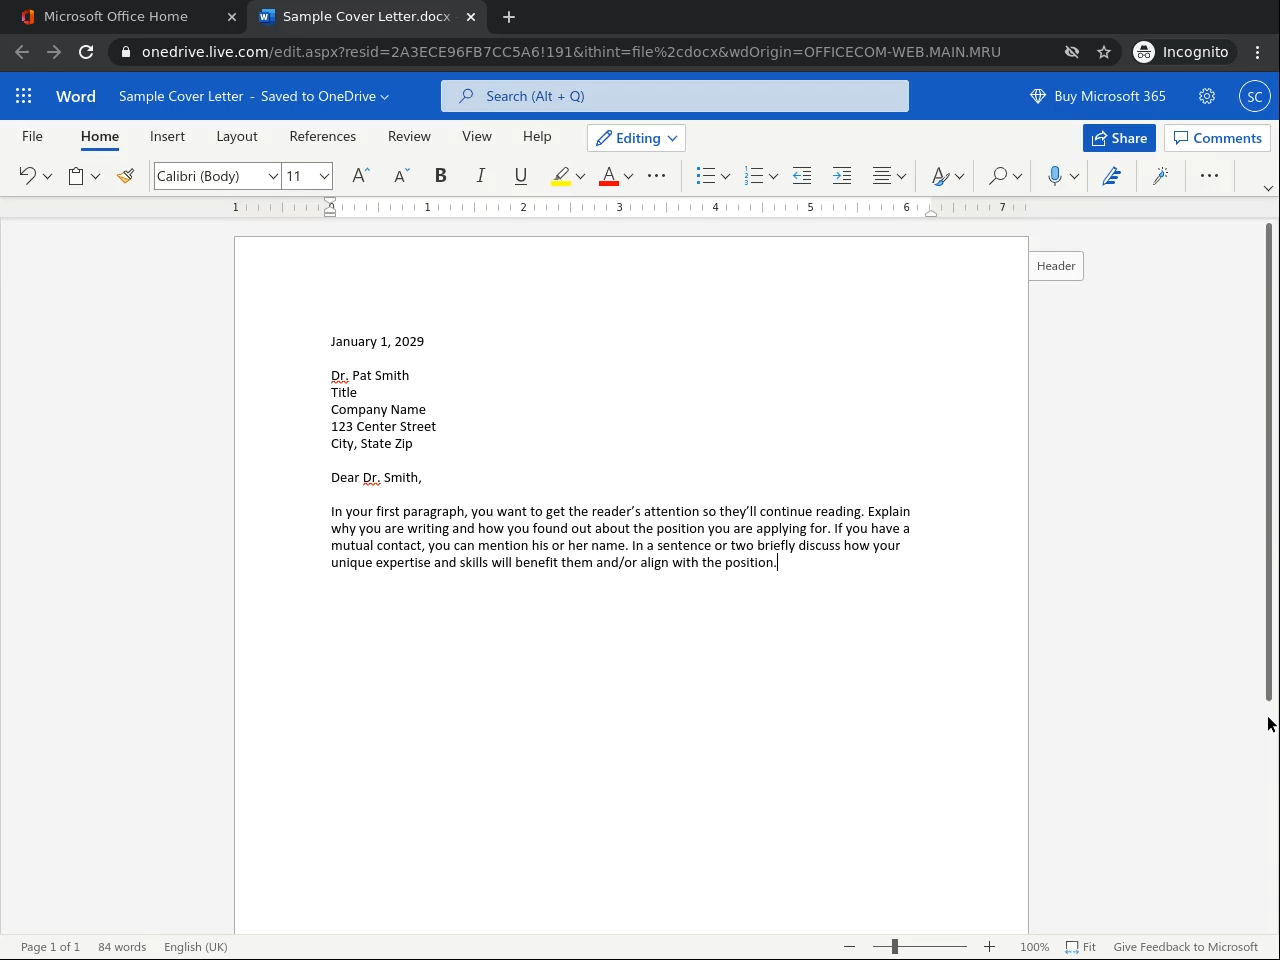Open the References tab
Viewport: 1280px width, 960px height.
(322, 136)
